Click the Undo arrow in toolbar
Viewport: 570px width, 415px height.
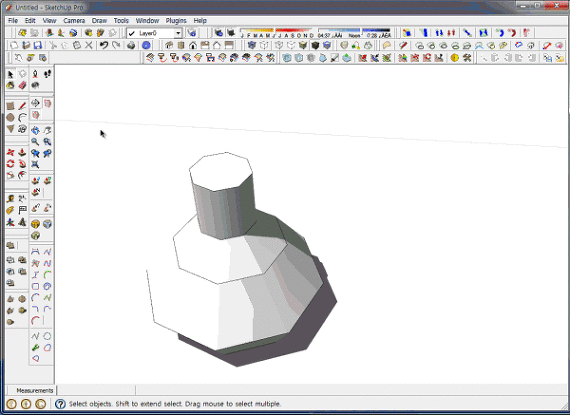click(104, 45)
